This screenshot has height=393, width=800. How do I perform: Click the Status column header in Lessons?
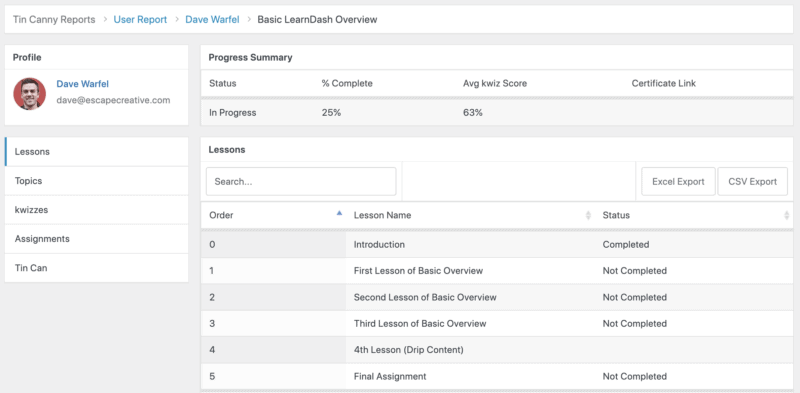(694, 215)
